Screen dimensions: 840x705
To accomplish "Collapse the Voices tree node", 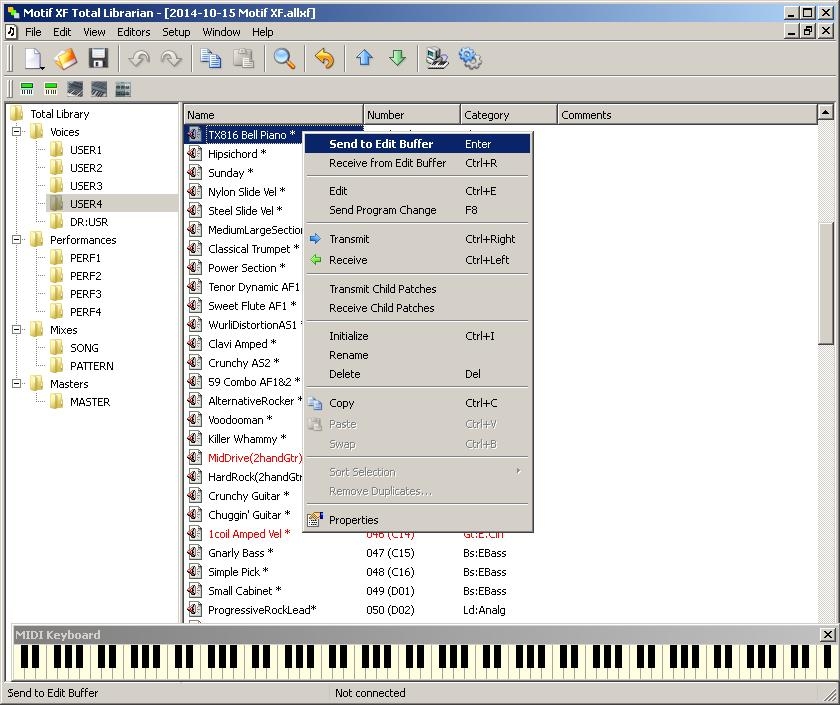I will click(17, 131).
